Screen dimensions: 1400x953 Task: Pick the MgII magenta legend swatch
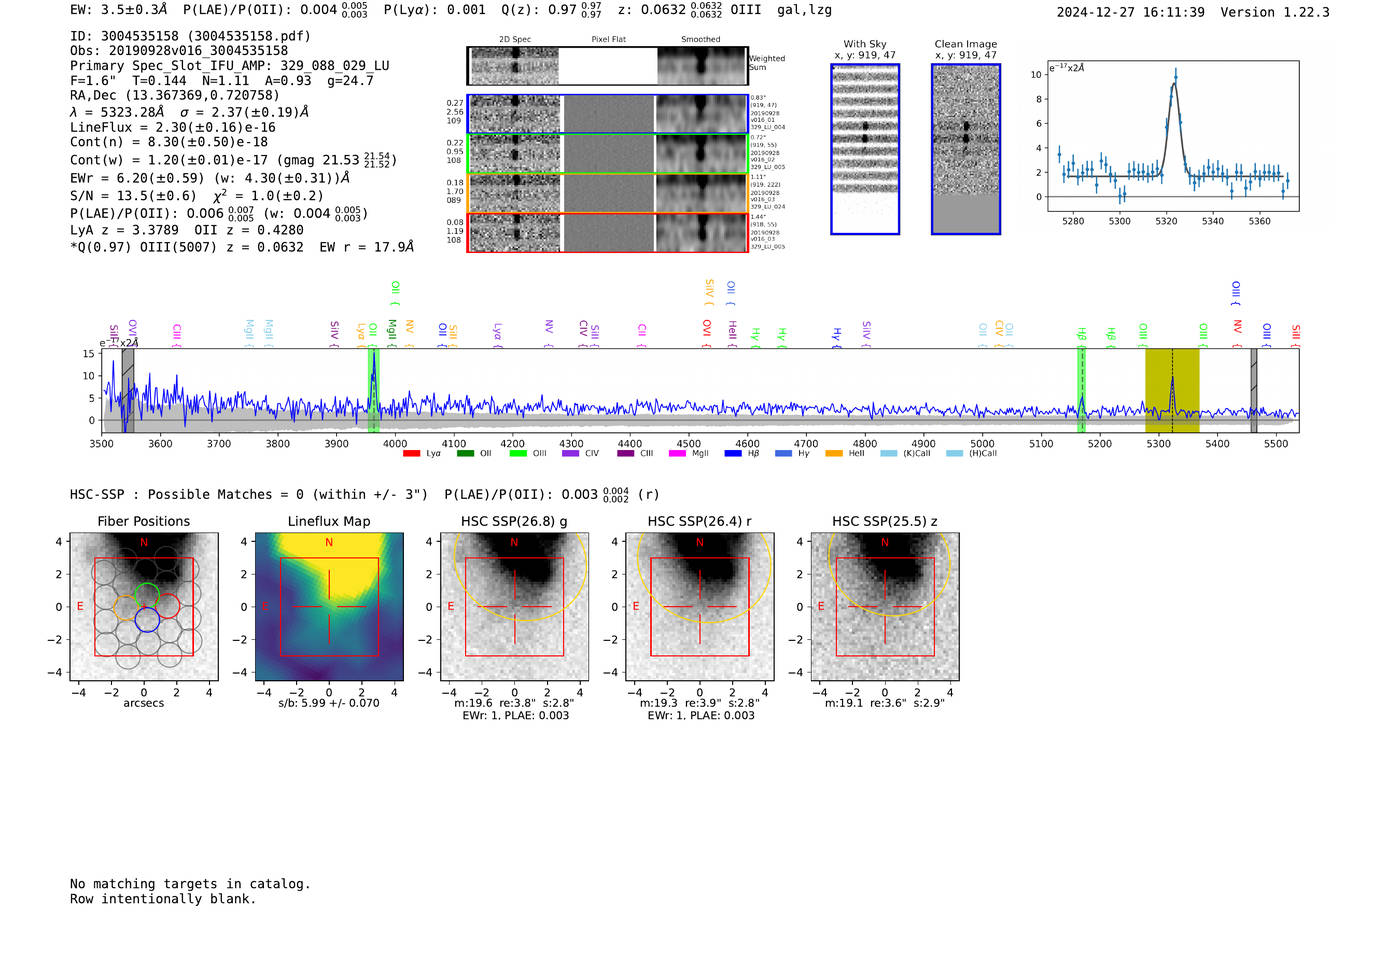click(677, 453)
